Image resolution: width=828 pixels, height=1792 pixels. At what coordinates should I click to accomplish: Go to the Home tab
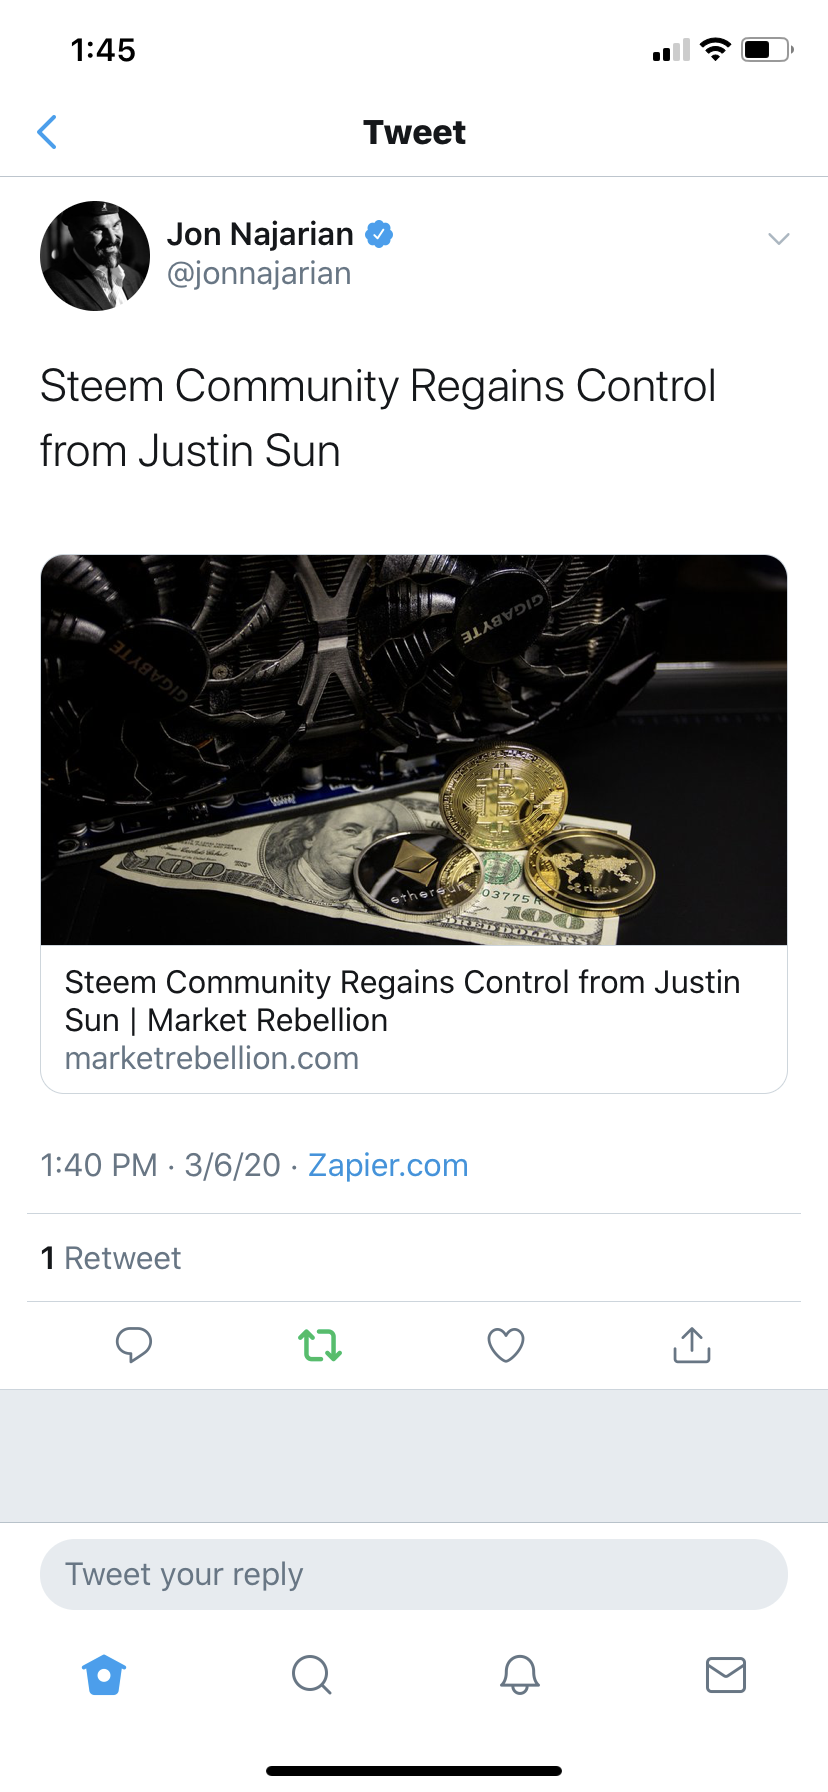(x=104, y=1674)
